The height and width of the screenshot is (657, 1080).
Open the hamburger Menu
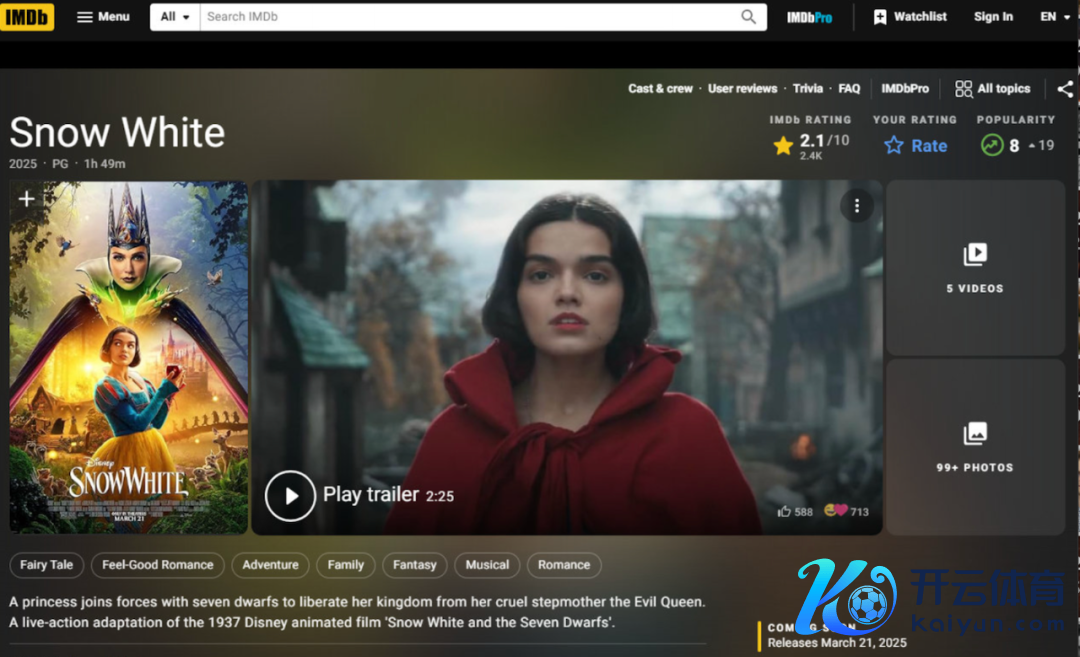pos(104,17)
